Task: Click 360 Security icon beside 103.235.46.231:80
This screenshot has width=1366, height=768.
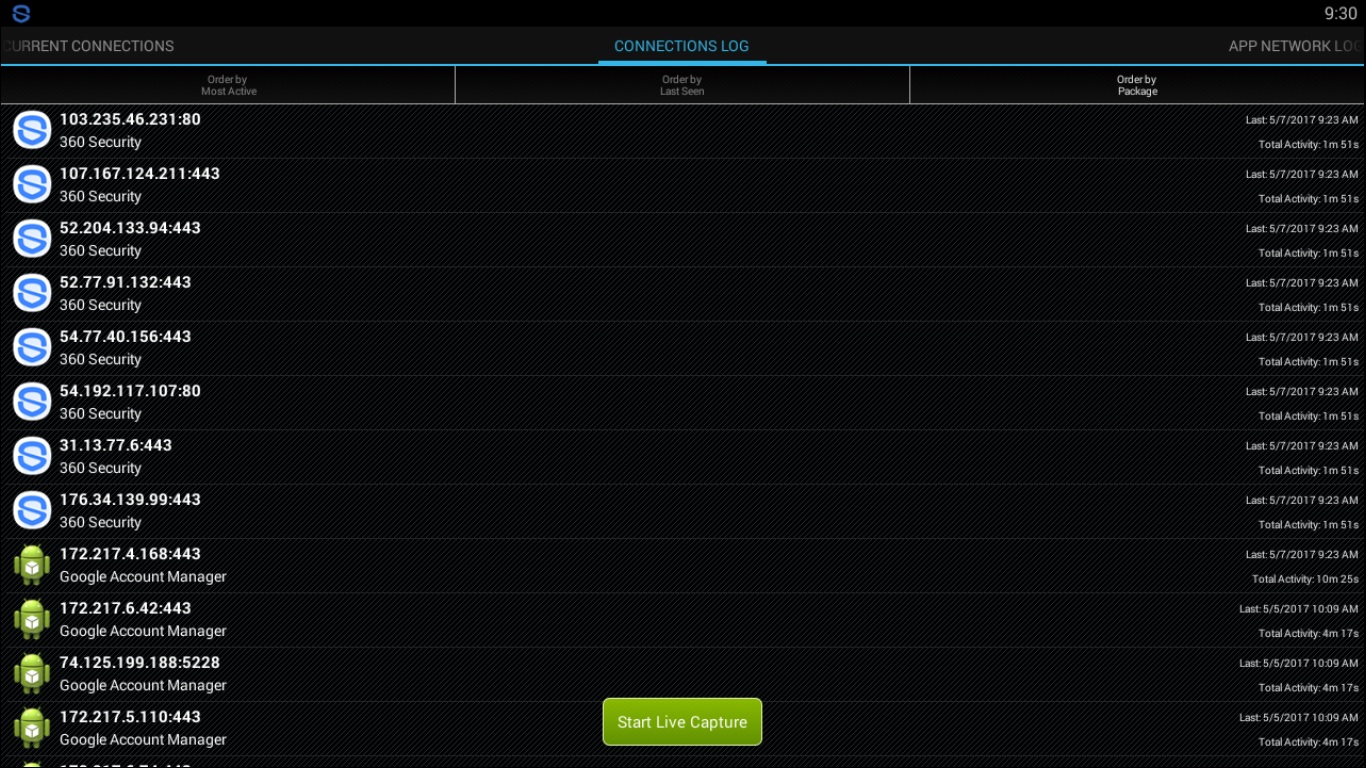Action: pyautogui.click(x=32, y=130)
